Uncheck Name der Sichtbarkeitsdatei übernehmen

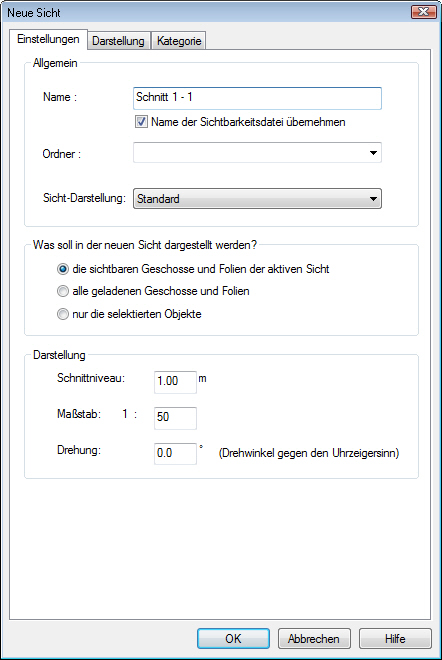[x=141, y=122]
